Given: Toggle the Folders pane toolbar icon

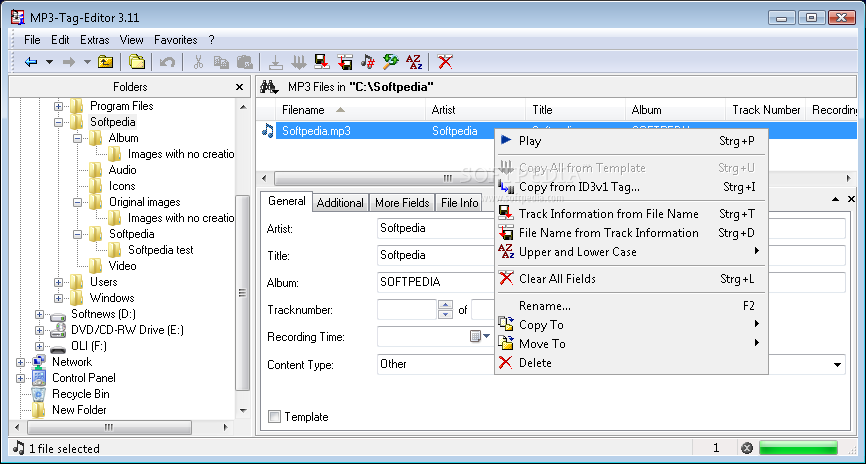Looking at the screenshot, I should 136,62.
